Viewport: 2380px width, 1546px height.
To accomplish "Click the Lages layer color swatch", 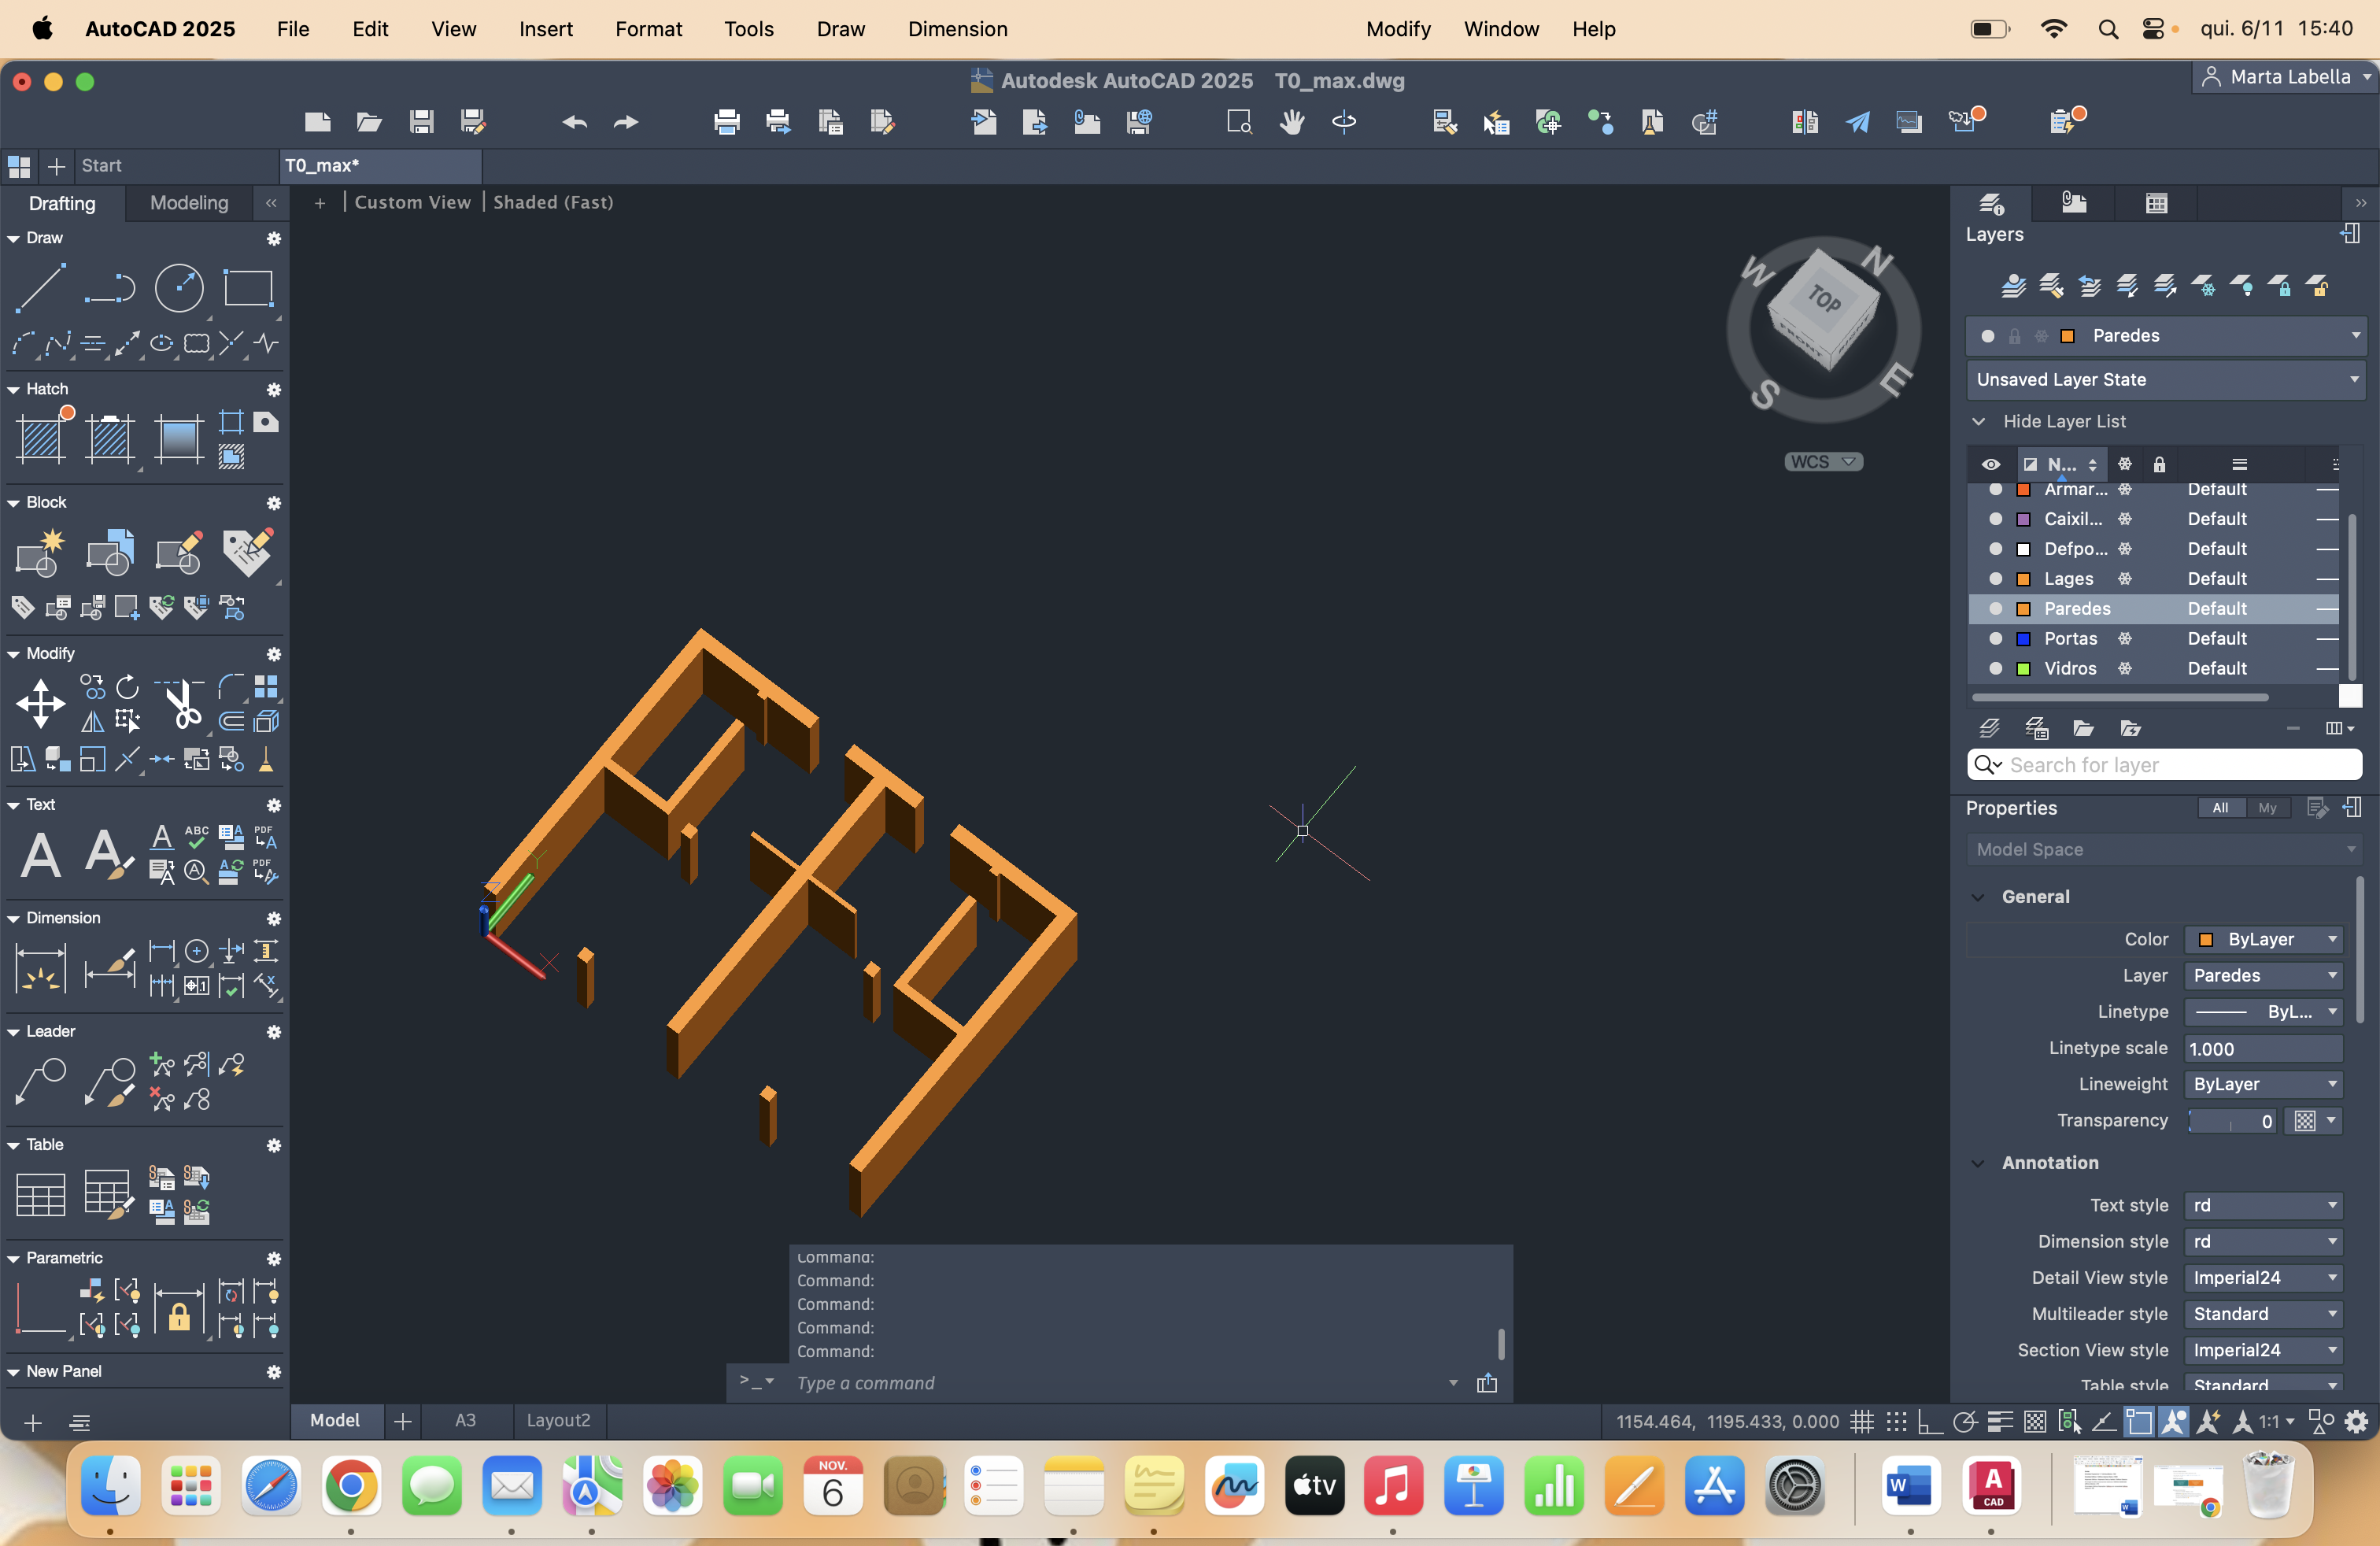I will click(x=2023, y=579).
